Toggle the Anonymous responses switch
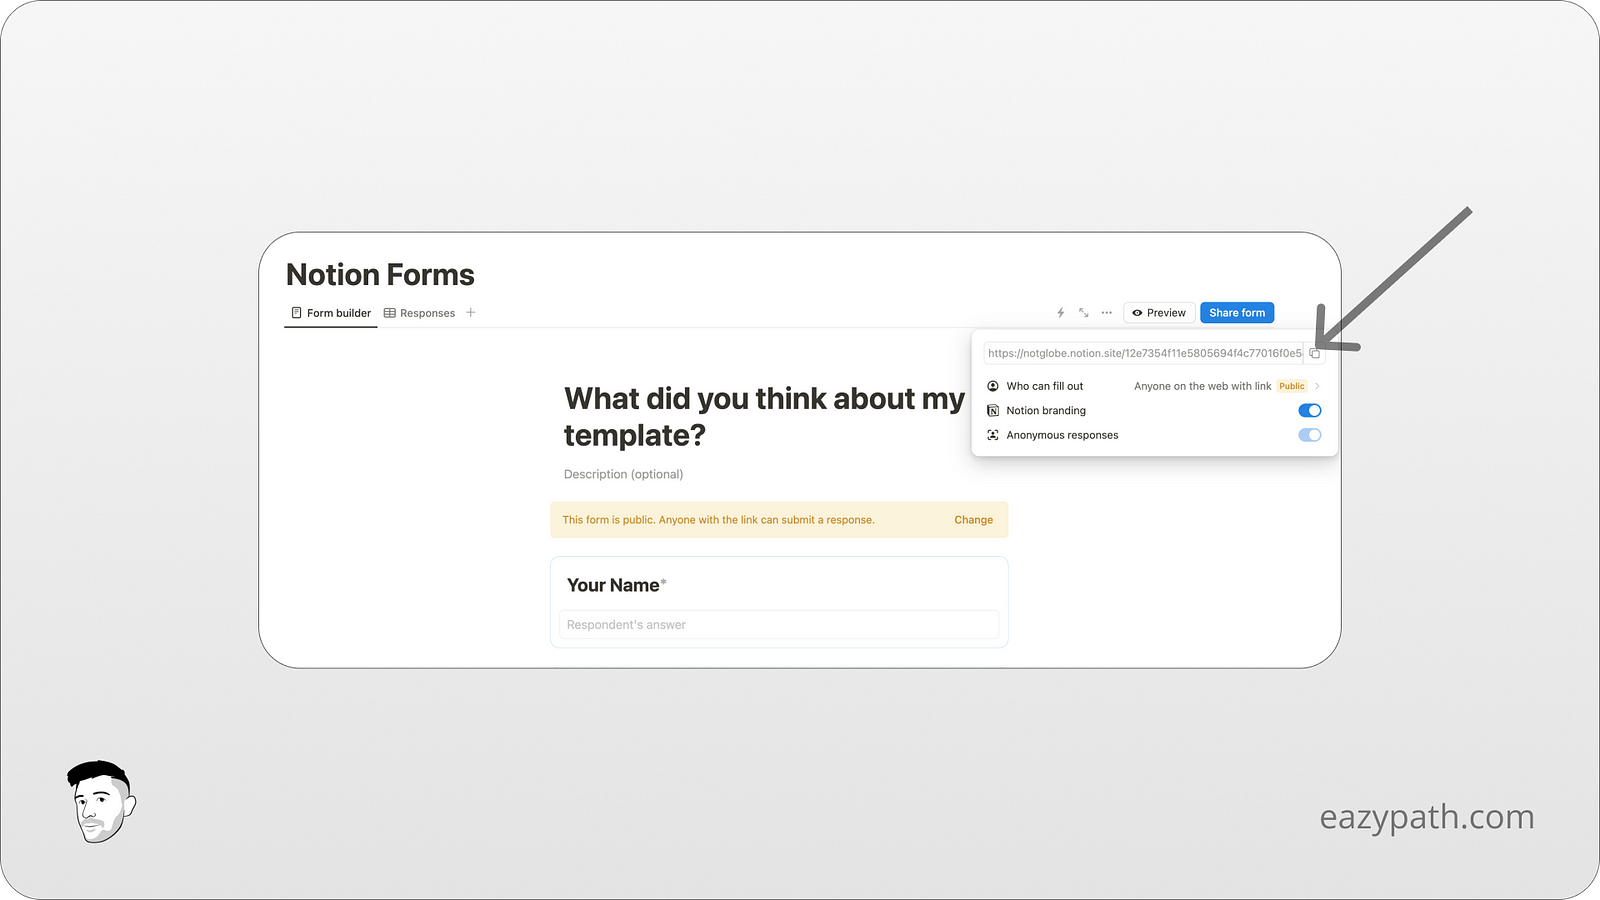The width and height of the screenshot is (1600, 900). (x=1310, y=434)
